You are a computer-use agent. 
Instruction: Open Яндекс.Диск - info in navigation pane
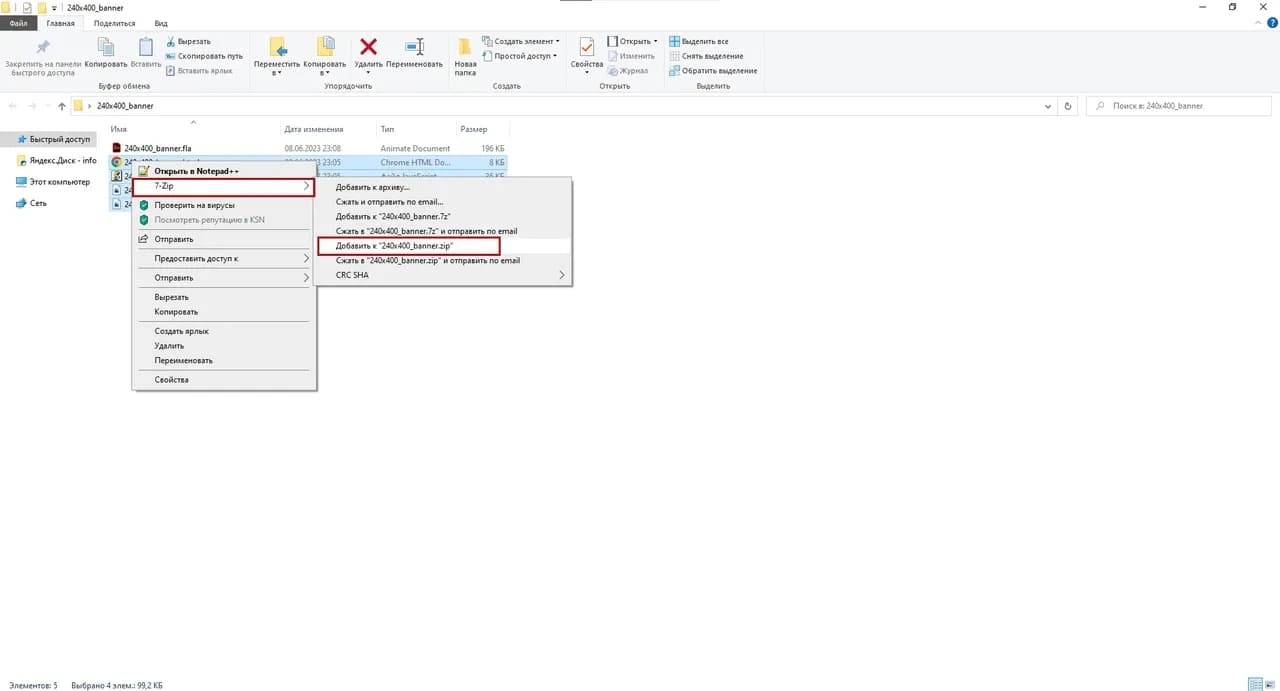pos(57,160)
